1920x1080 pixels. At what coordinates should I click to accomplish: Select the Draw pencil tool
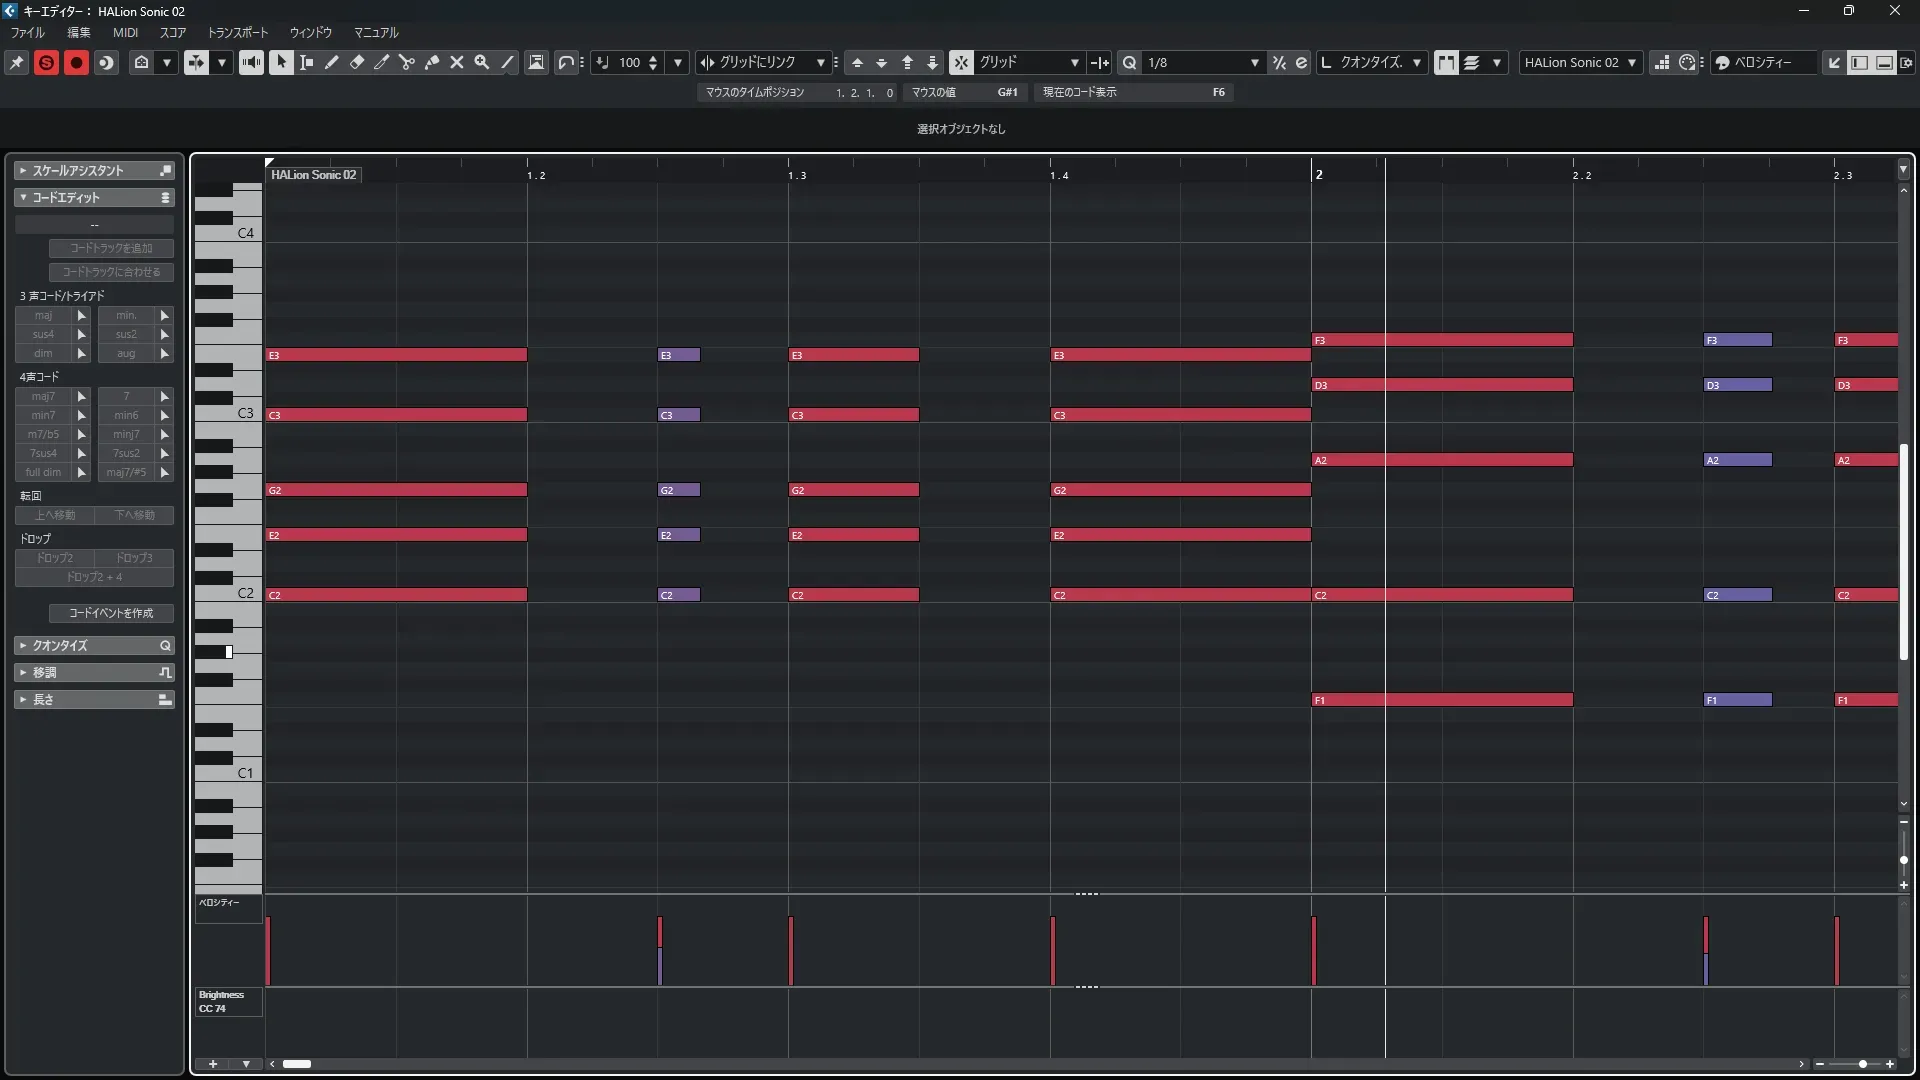pos(332,62)
